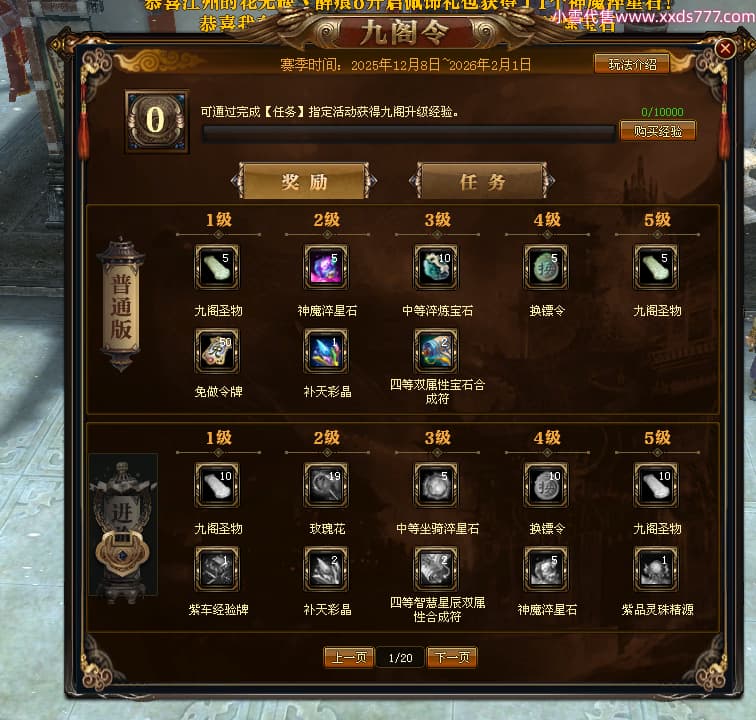Click the 换镖令 icon in 普通版 row

pos(546,267)
